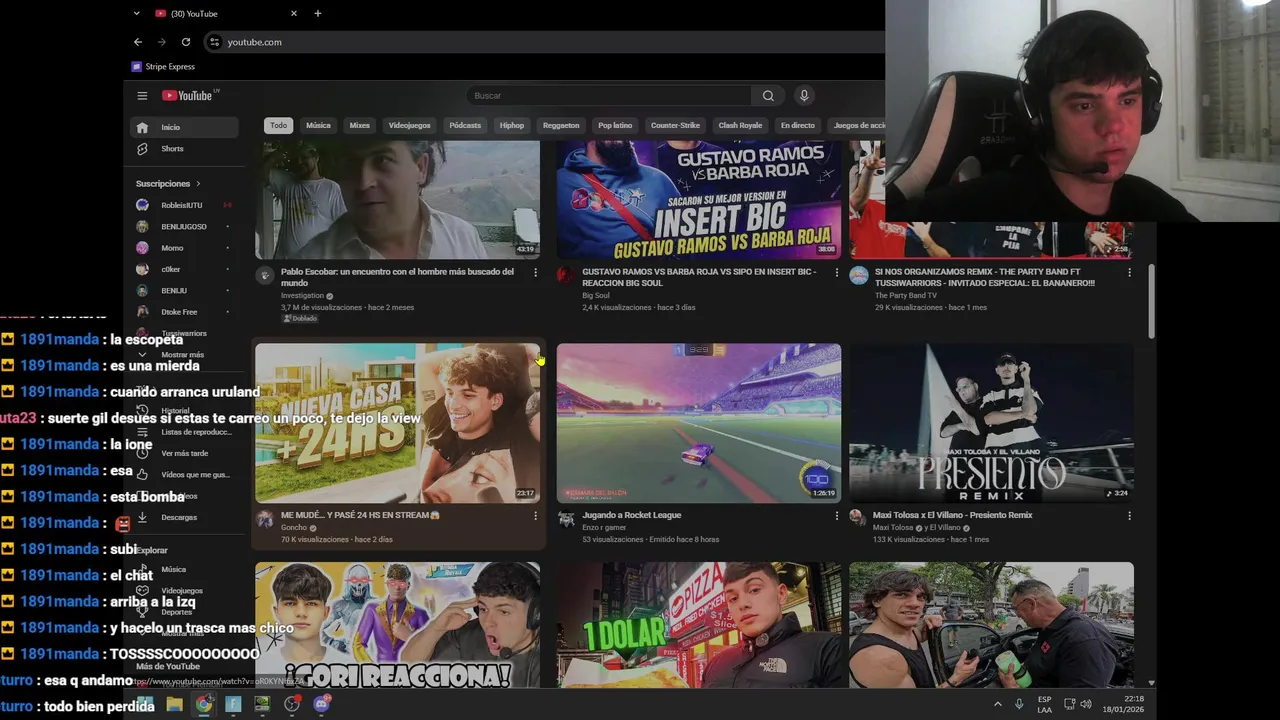This screenshot has width=1280, height=720.
Task: Open site information icon beside youtube.com
Action: 213,42
